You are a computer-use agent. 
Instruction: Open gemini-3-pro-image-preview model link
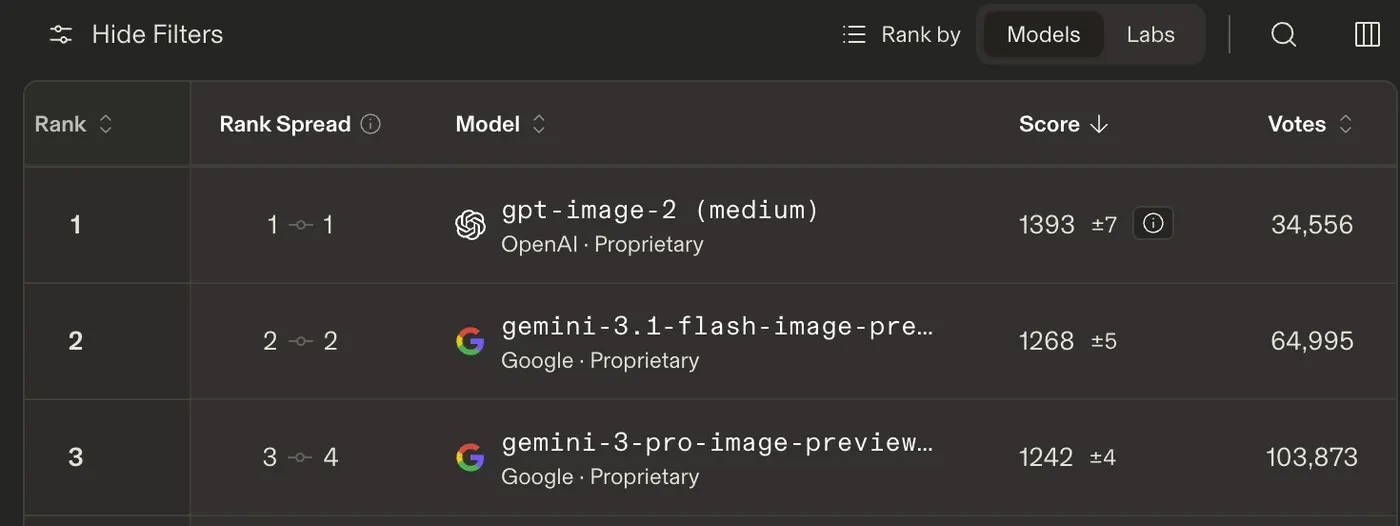pyautogui.click(x=717, y=442)
